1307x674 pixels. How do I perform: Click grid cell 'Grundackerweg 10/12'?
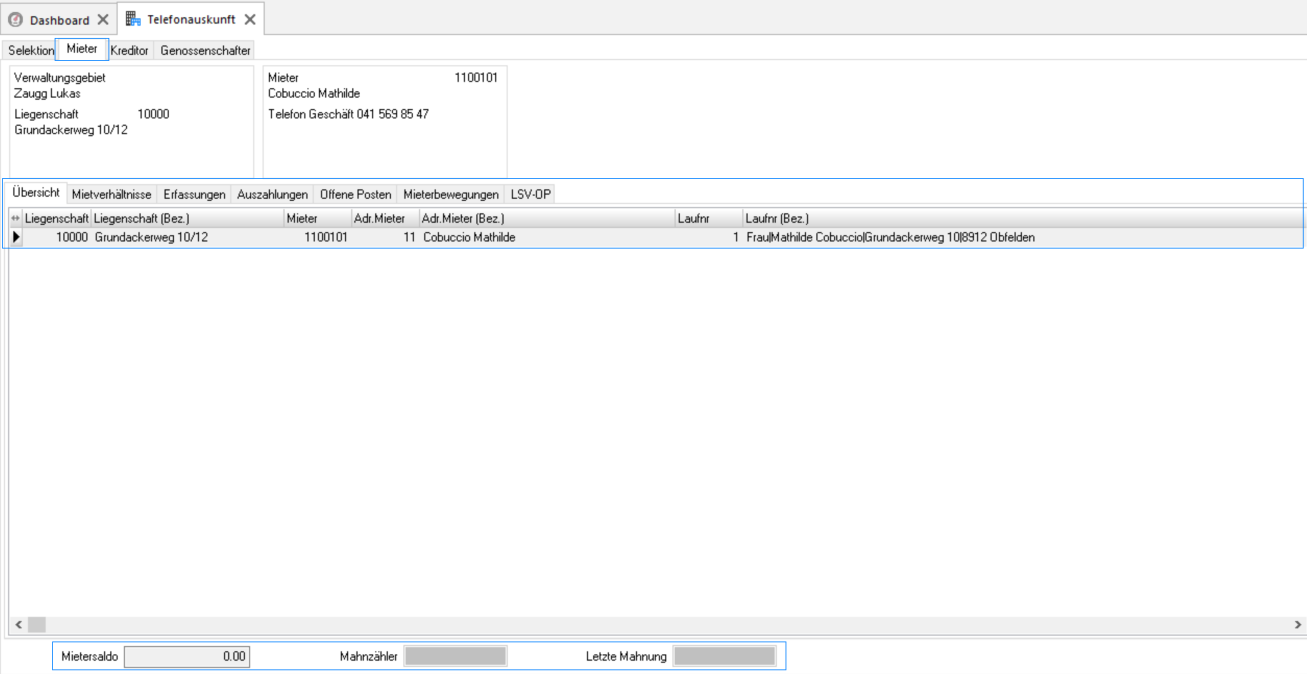tap(187, 237)
